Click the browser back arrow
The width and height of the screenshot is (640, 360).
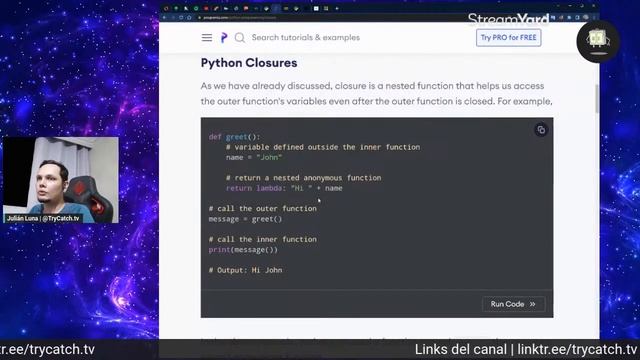click(x=164, y=18)
